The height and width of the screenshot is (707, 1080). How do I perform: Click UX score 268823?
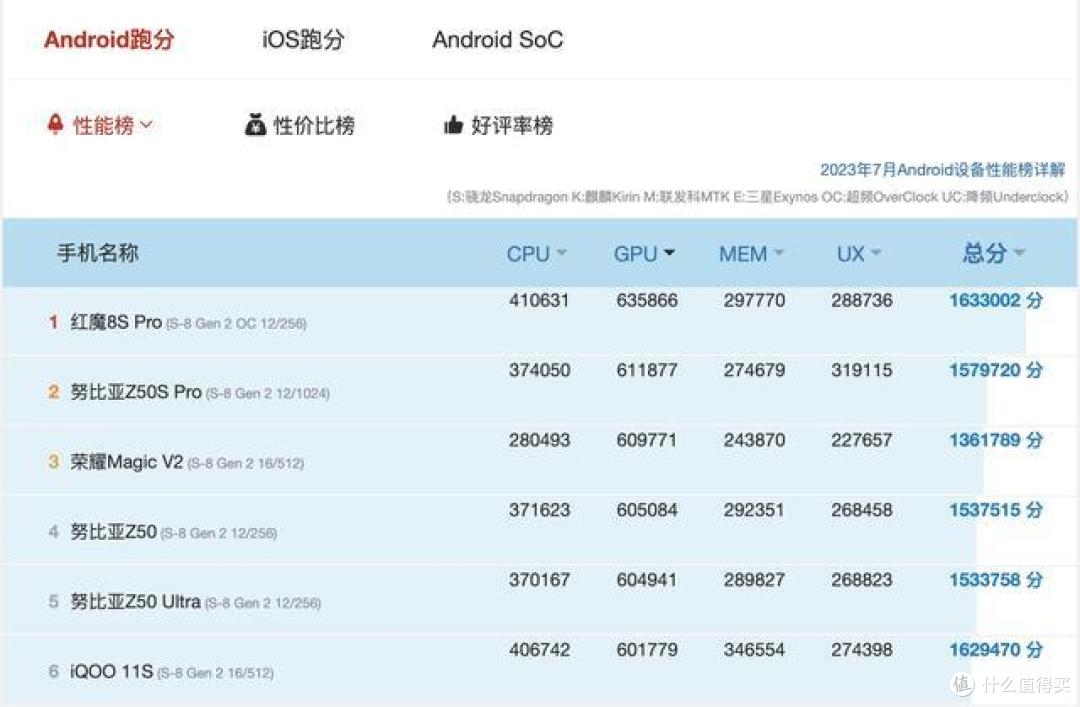click(x=862, y=580)
